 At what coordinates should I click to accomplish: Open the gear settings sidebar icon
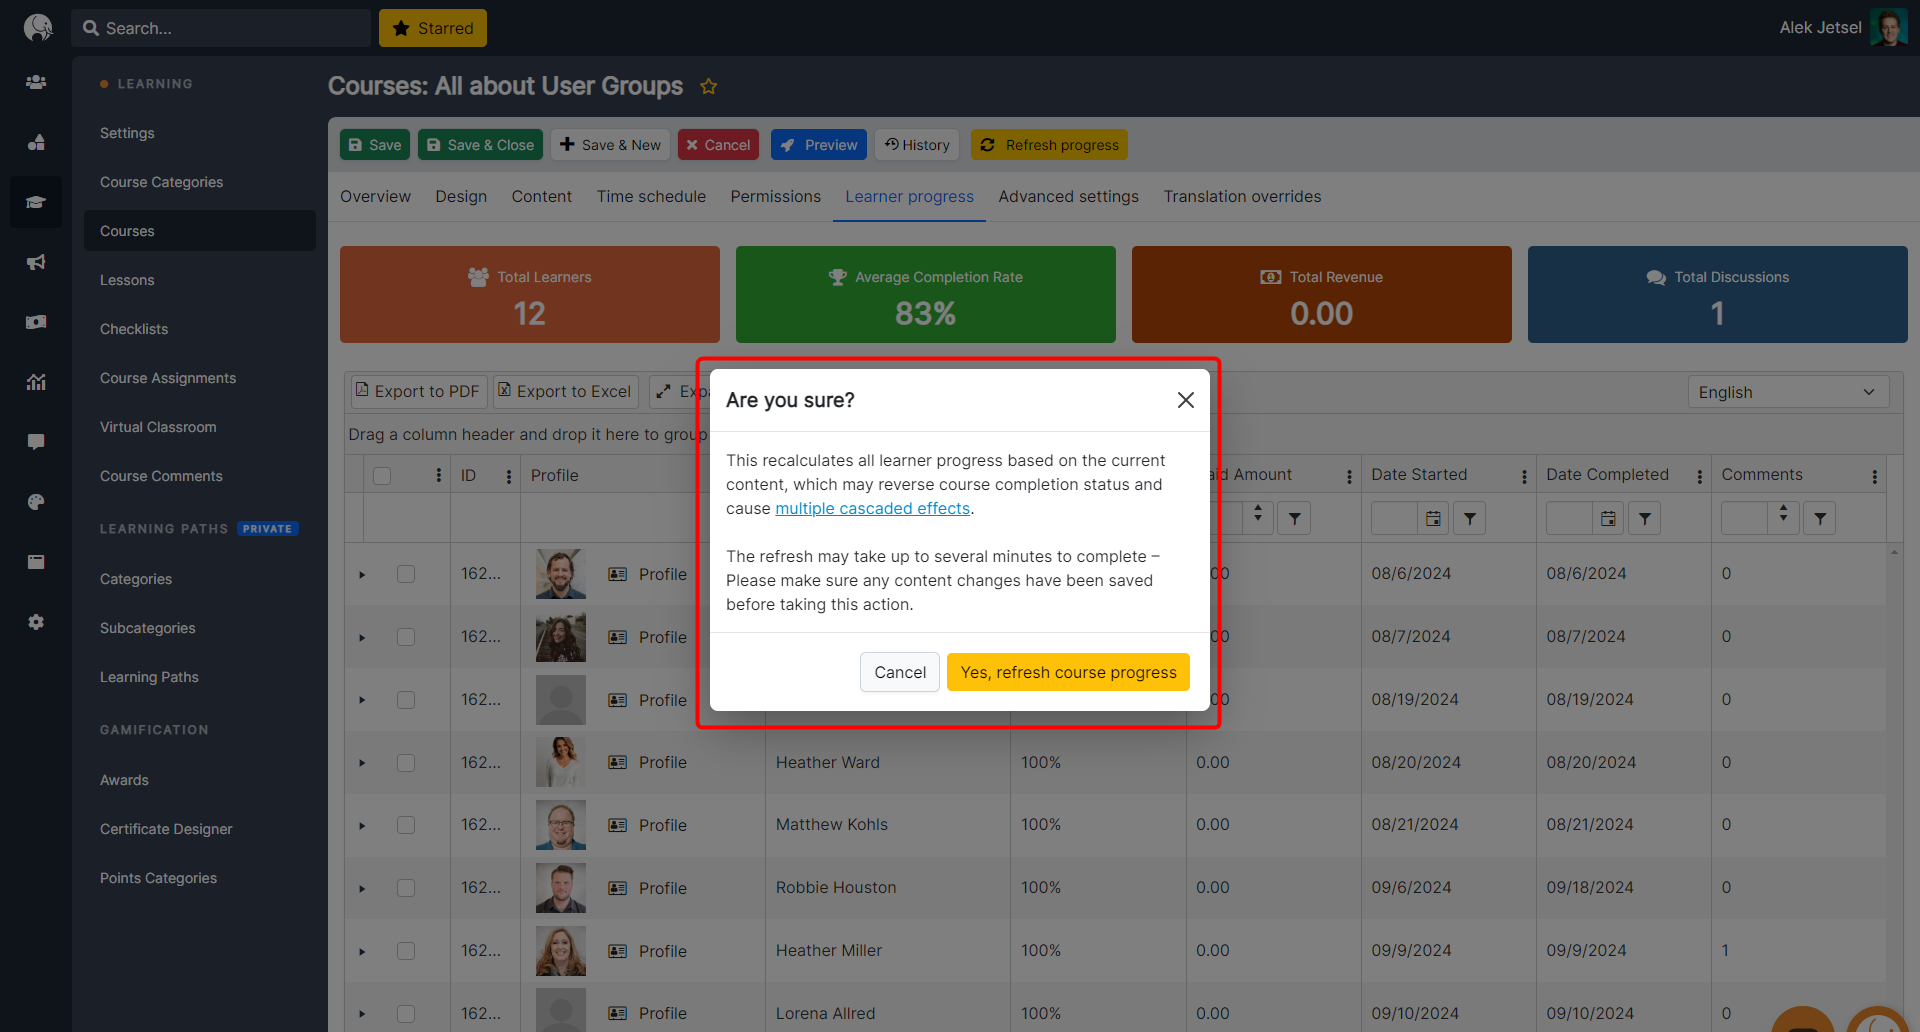coord(36,622)
